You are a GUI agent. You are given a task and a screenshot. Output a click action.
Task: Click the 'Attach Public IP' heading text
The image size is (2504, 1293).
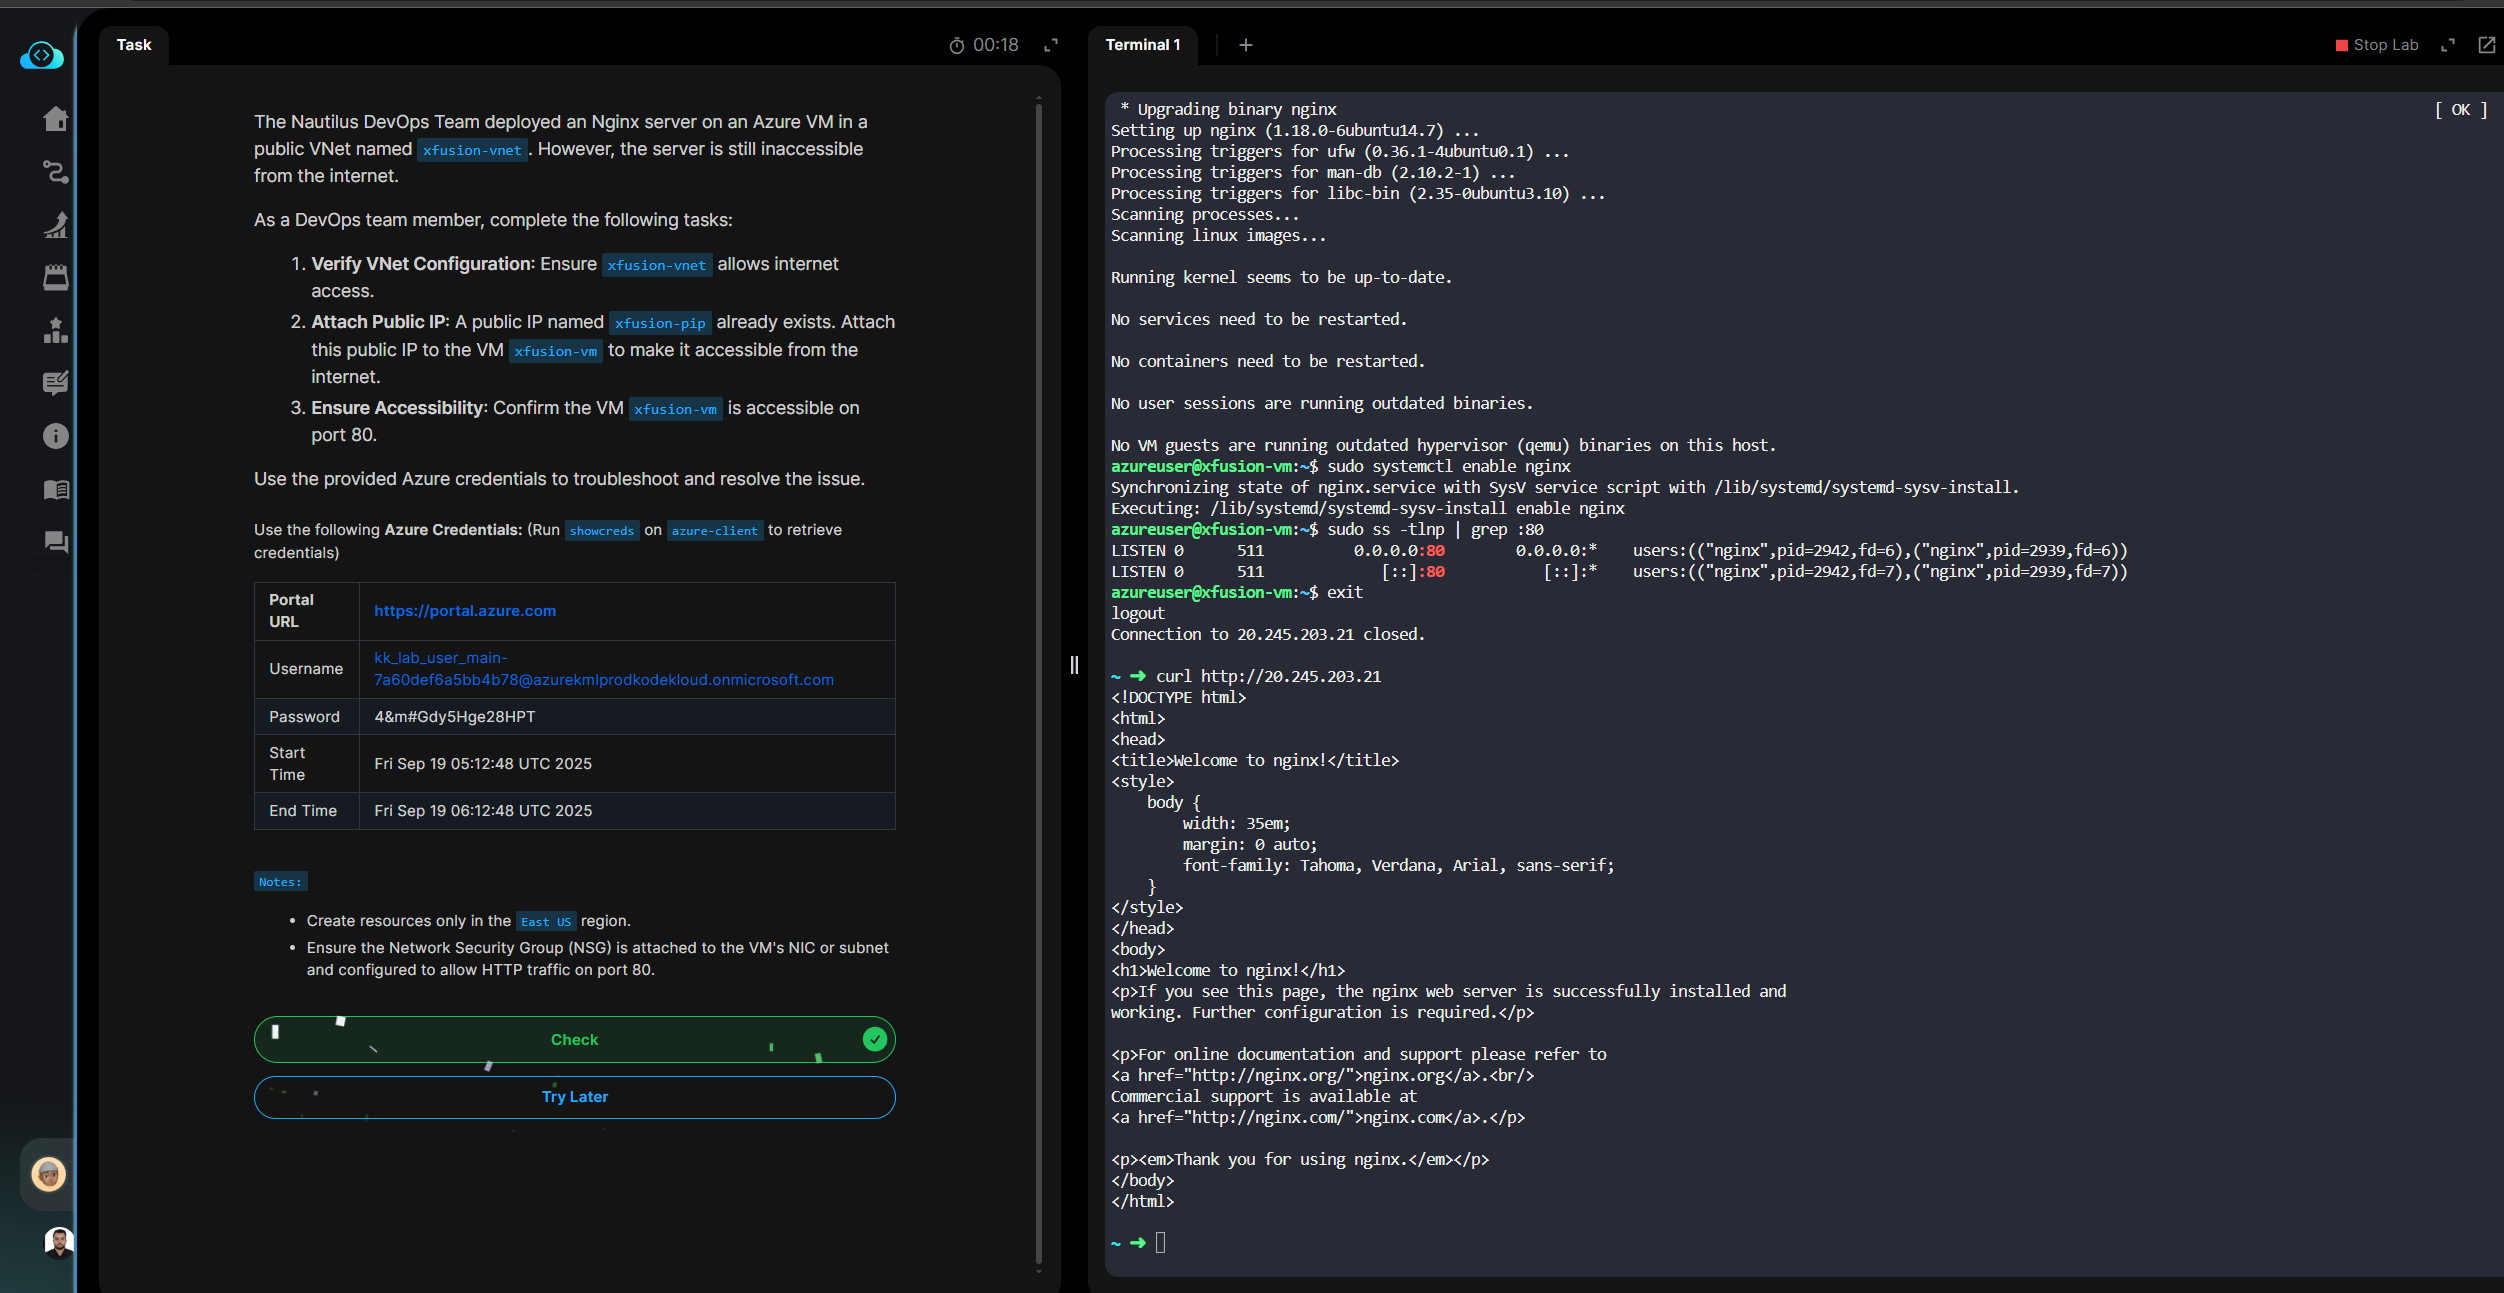380,322
